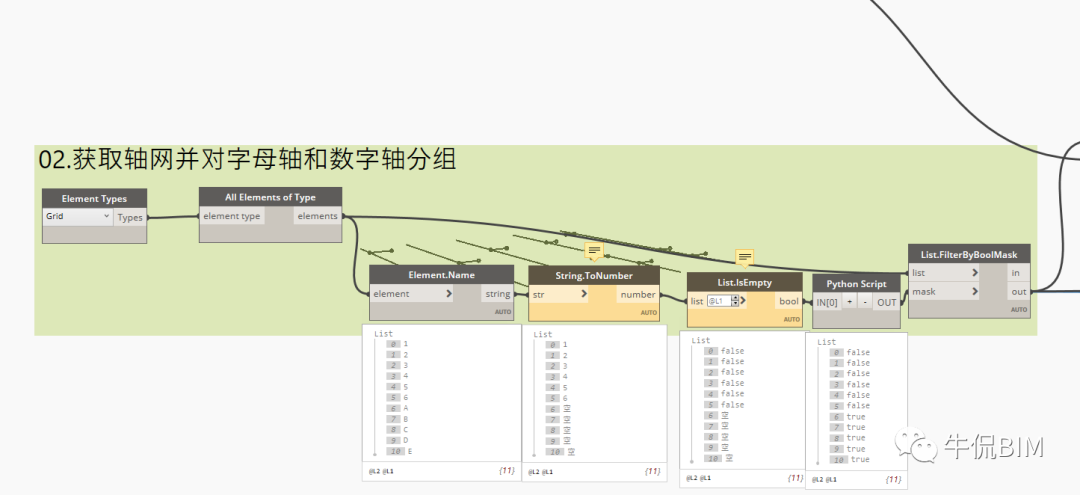Select the All Elements of Type node header

click(271, 197)
